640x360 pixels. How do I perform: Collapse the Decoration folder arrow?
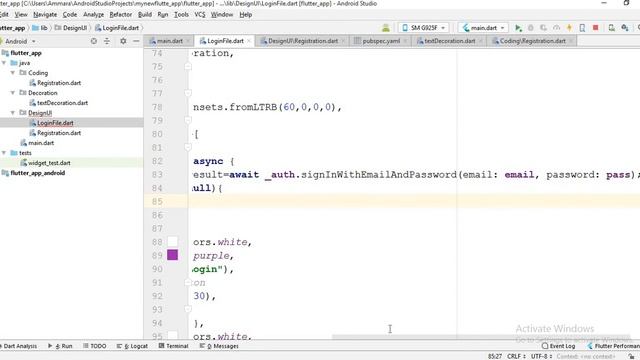(x=13, y=93)
